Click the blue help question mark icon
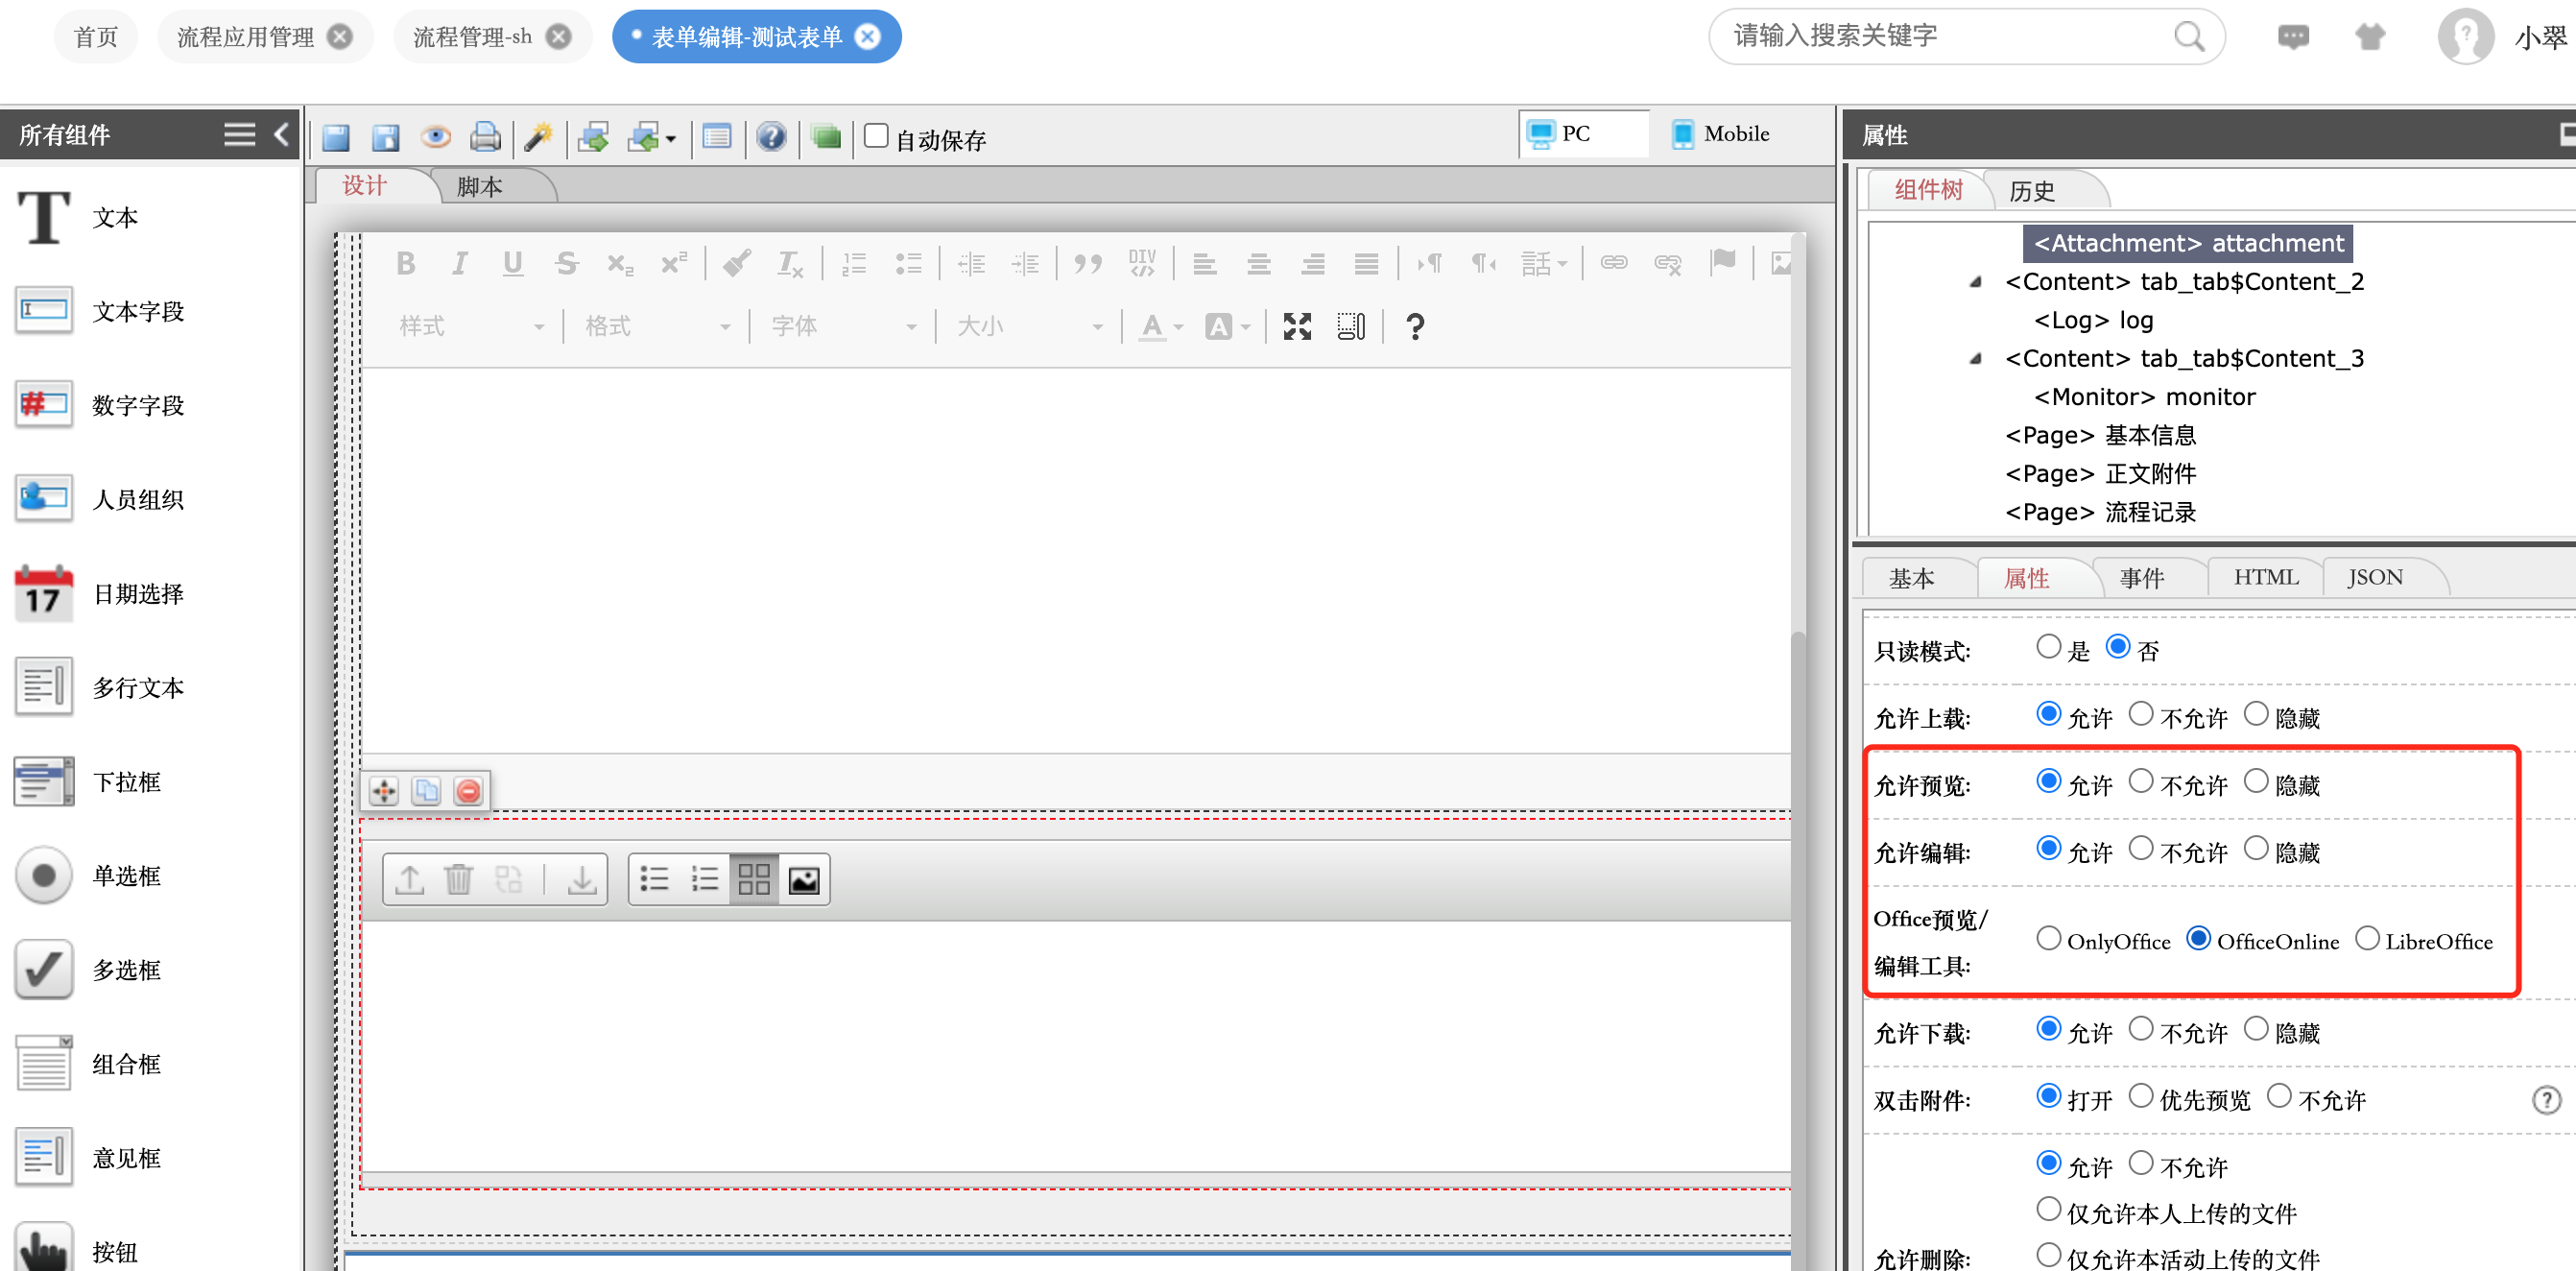Screen dimensions: 2576x1271 coord(771,137)
